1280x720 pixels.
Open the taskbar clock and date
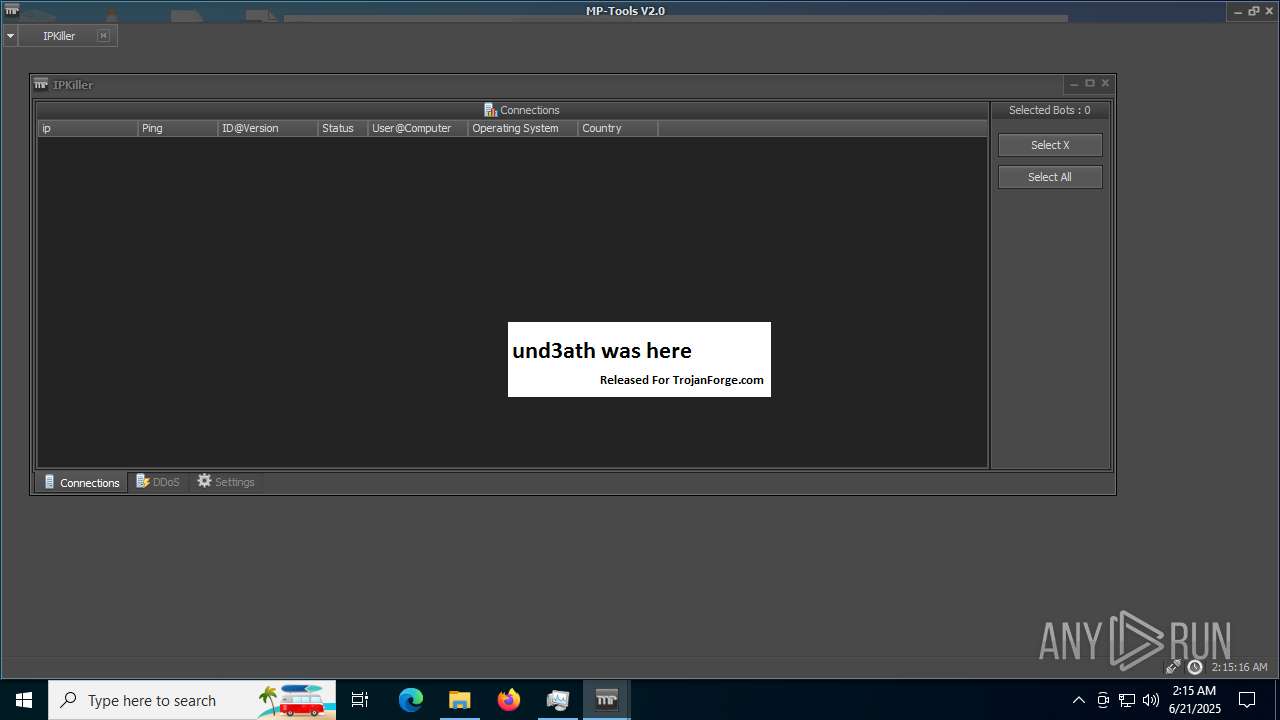1194,700
